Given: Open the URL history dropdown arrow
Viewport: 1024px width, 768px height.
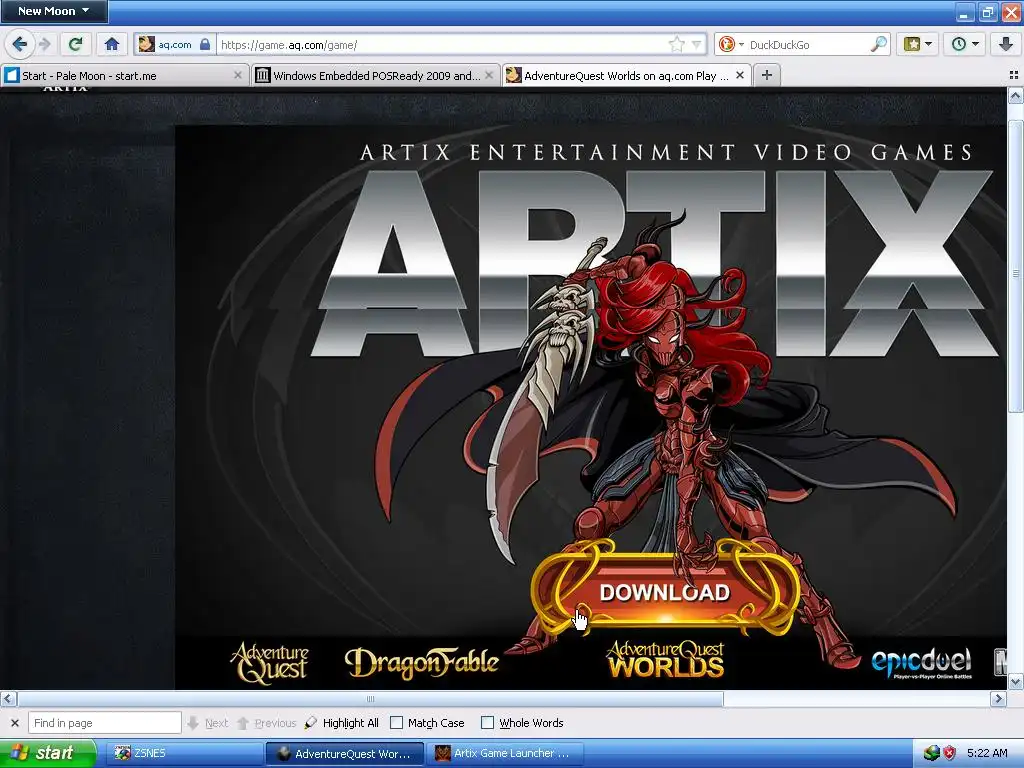Looking at the screenshot, I should pyautogui.click(x=696, y=45).
